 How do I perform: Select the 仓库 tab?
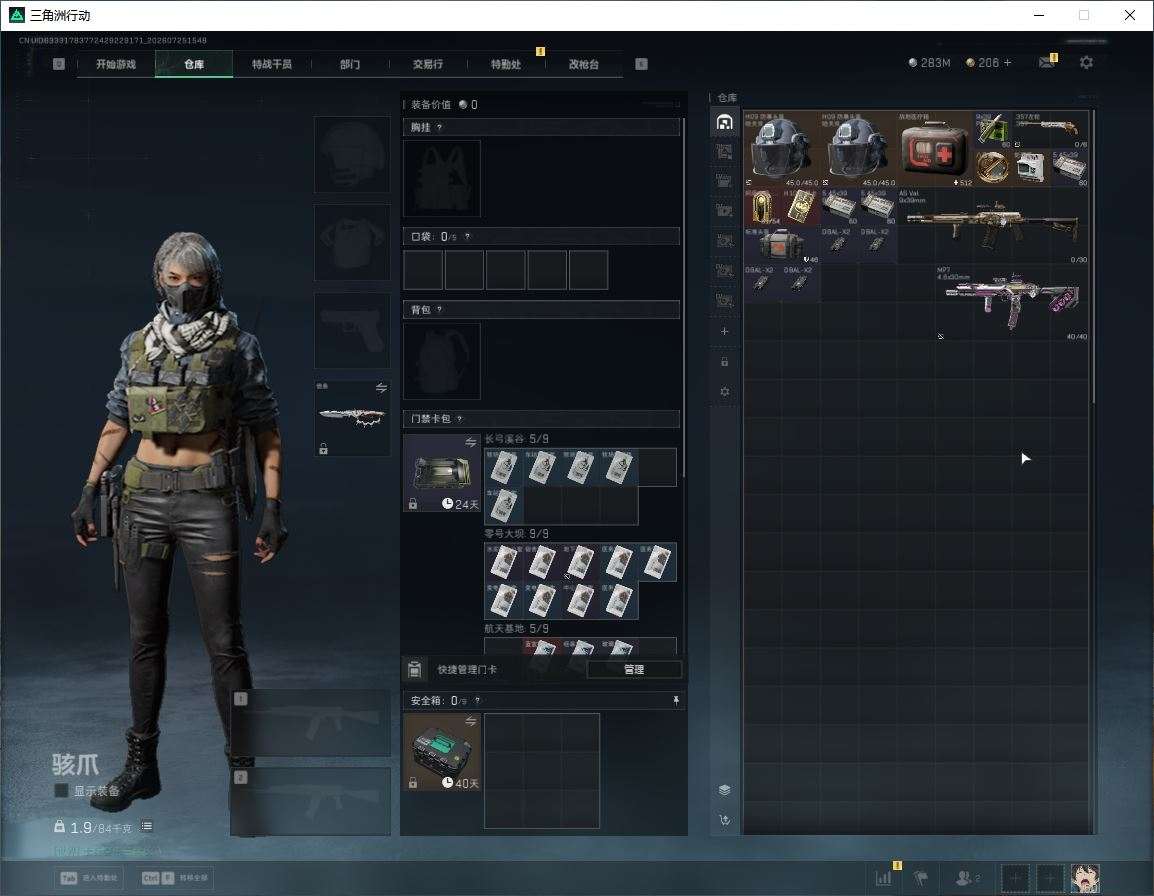coord(194,64)
